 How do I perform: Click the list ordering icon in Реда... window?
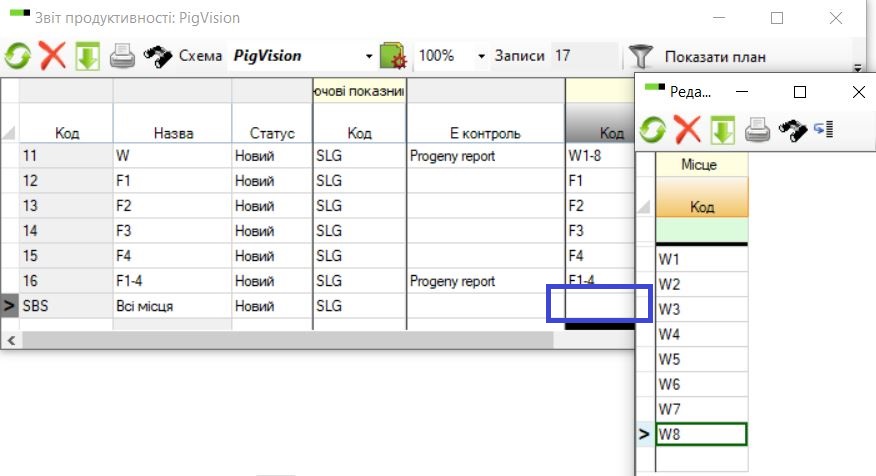823,130
